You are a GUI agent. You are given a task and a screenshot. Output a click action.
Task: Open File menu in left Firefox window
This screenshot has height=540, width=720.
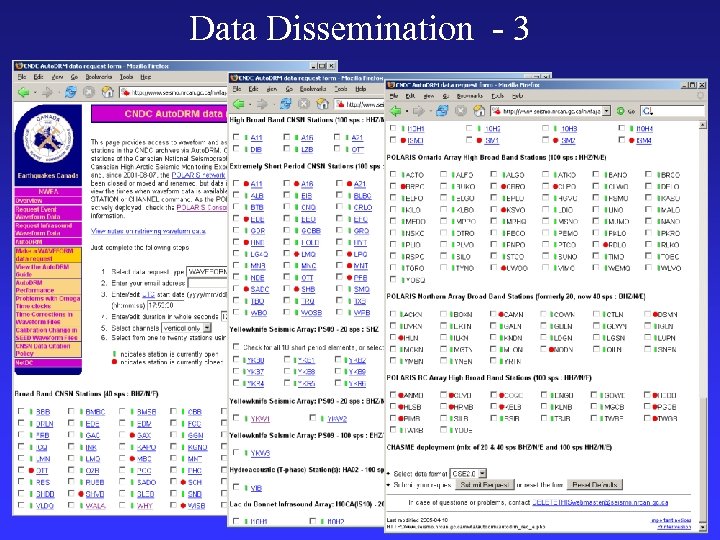(22, 77)
